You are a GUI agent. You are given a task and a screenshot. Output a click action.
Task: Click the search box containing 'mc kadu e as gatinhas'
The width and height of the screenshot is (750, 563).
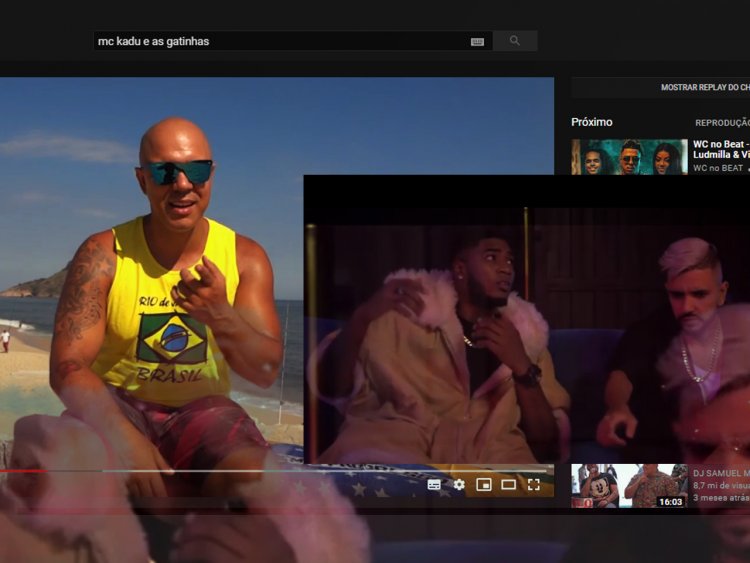(x=280, y=41)
